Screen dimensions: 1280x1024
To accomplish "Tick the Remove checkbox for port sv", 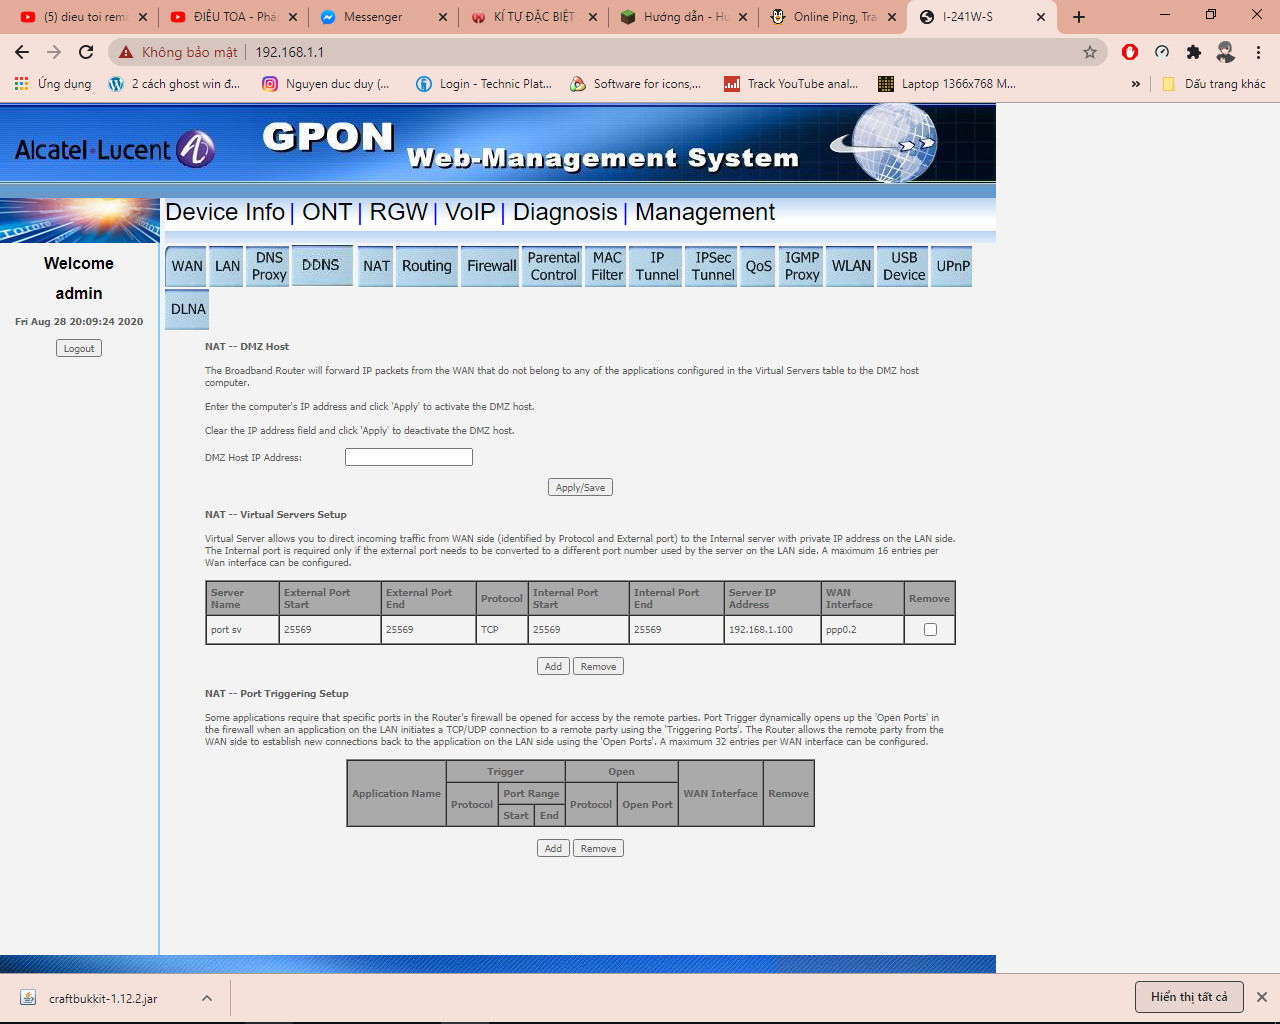I will point(930,630).
